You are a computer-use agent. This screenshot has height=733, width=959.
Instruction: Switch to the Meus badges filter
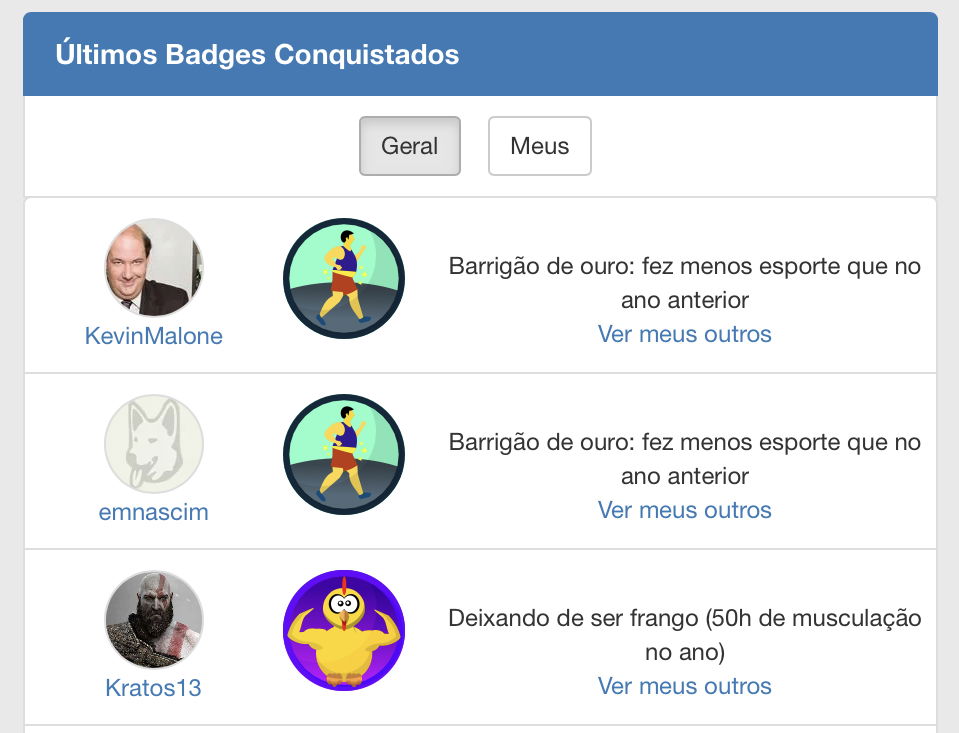pyautogui.click(x=540, y=146)
